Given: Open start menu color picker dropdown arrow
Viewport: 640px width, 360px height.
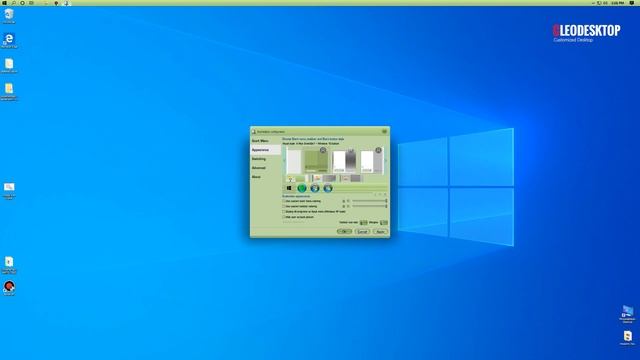Looking at the screenshot, I should click(348, 201).
